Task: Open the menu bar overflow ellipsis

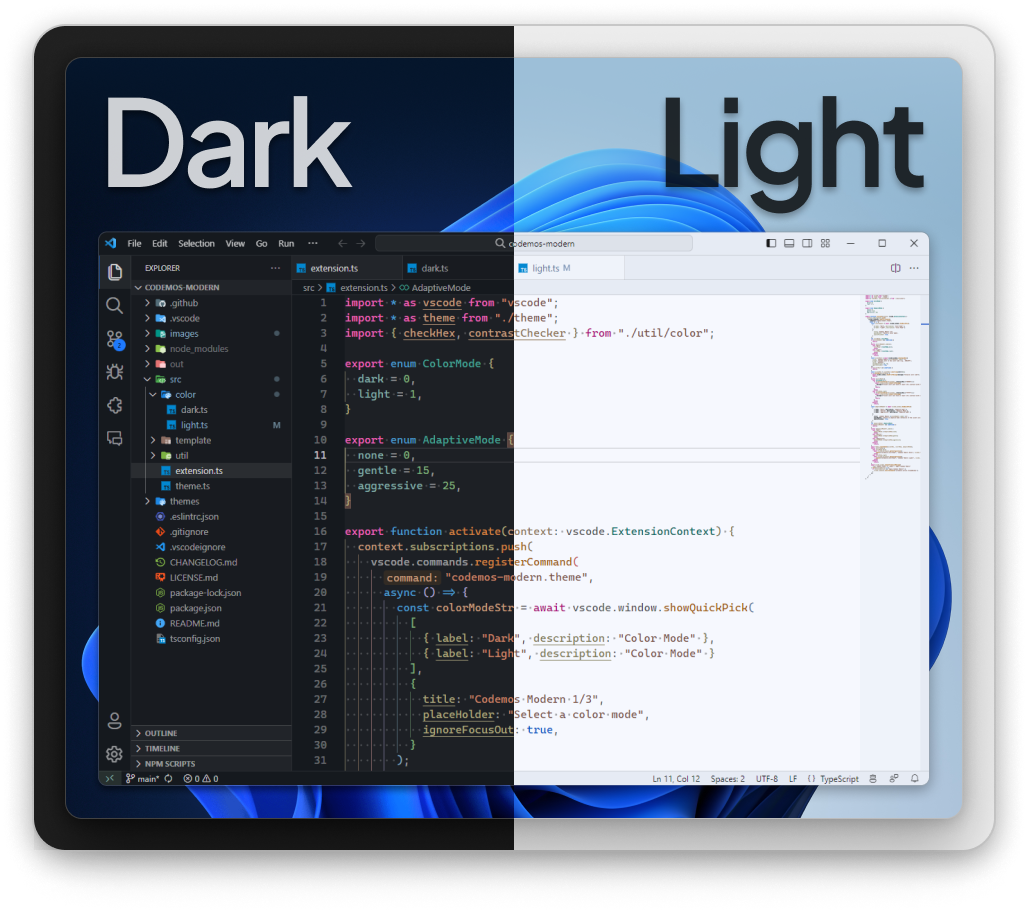Action: point(313,243)
